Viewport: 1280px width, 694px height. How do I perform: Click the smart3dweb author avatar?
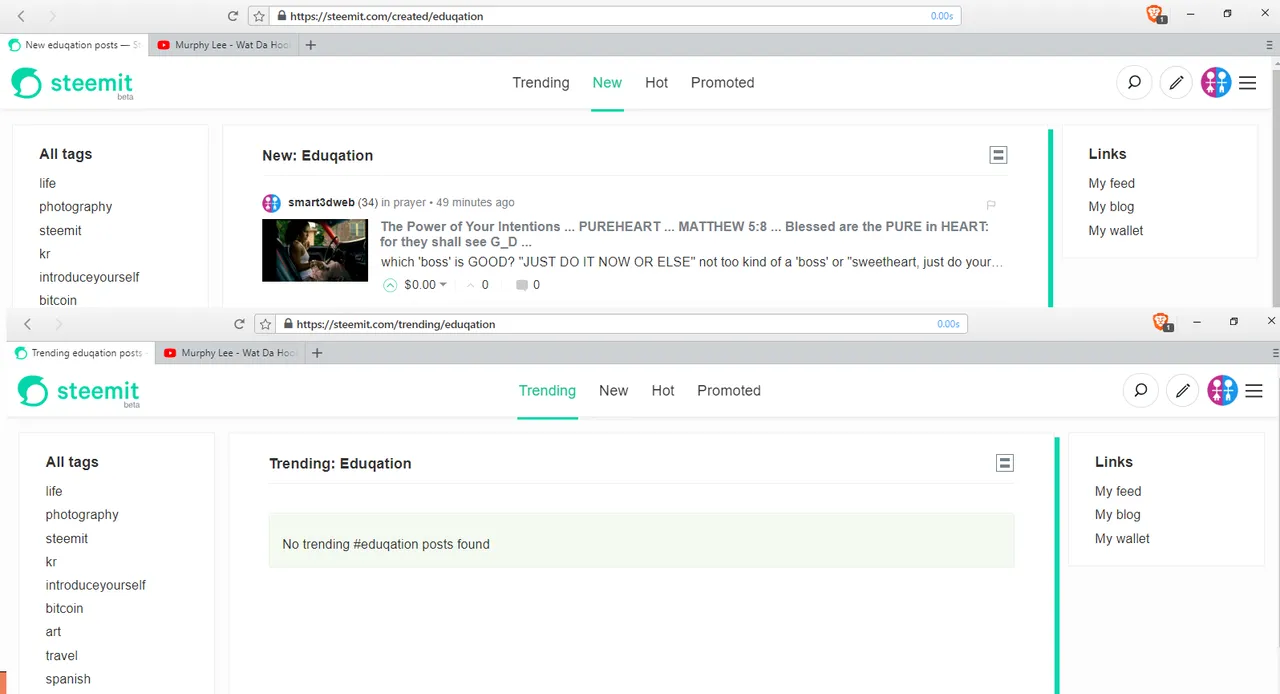(271, 203)
